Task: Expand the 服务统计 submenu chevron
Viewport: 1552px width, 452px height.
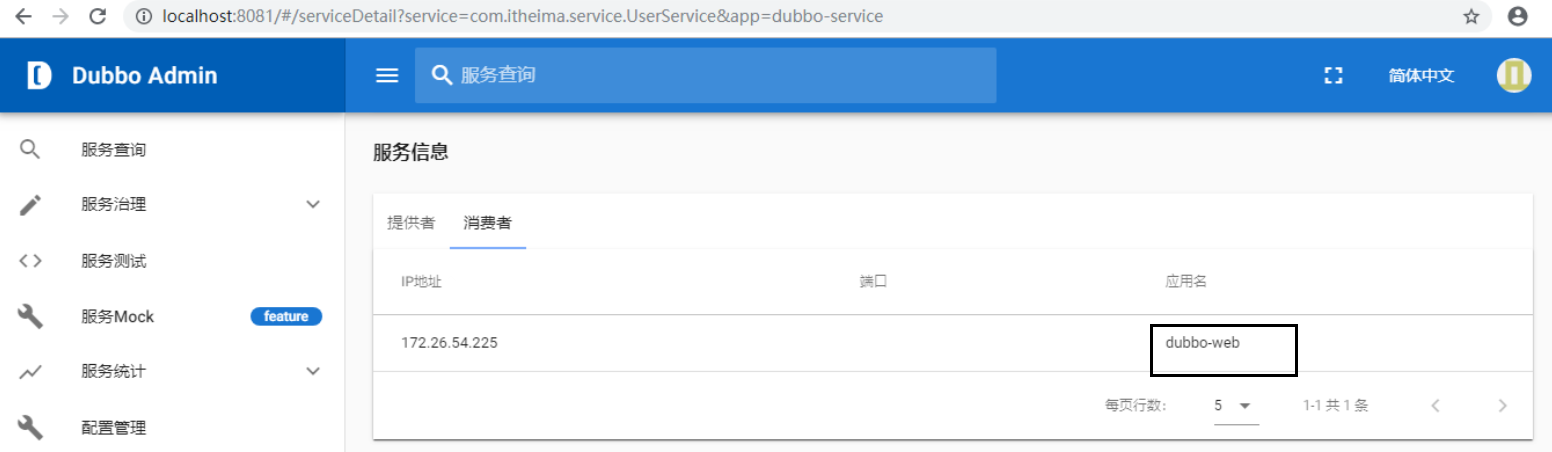Action: [313, 372]
